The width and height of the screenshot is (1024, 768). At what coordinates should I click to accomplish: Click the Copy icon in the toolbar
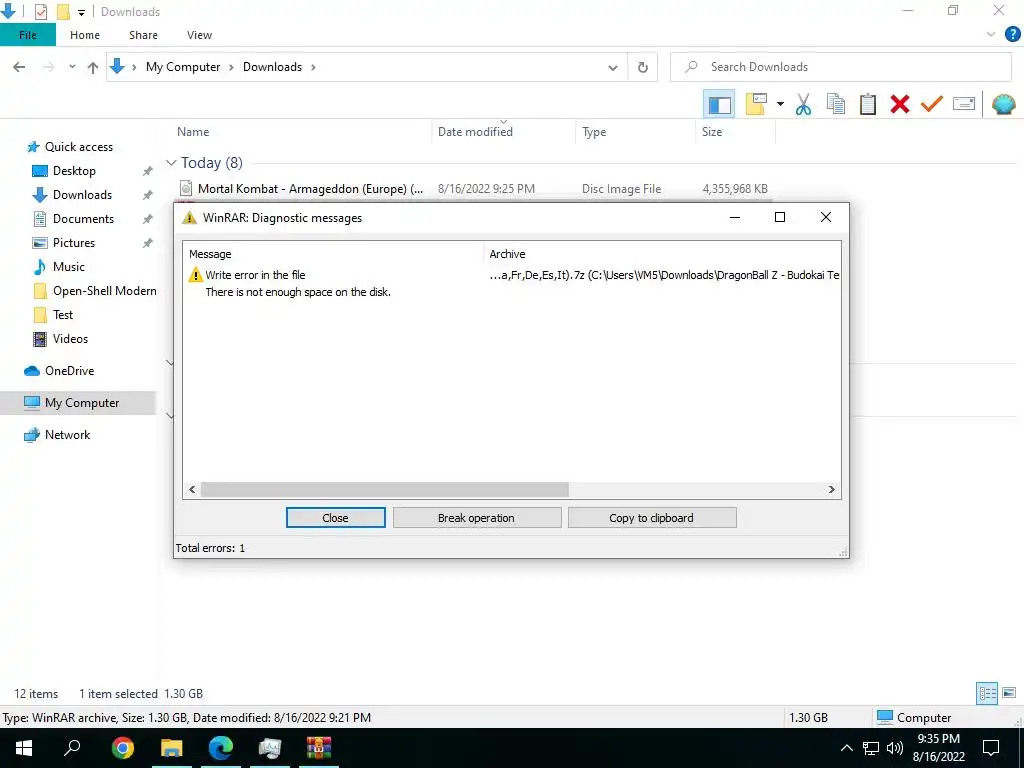tap(836, 104)
